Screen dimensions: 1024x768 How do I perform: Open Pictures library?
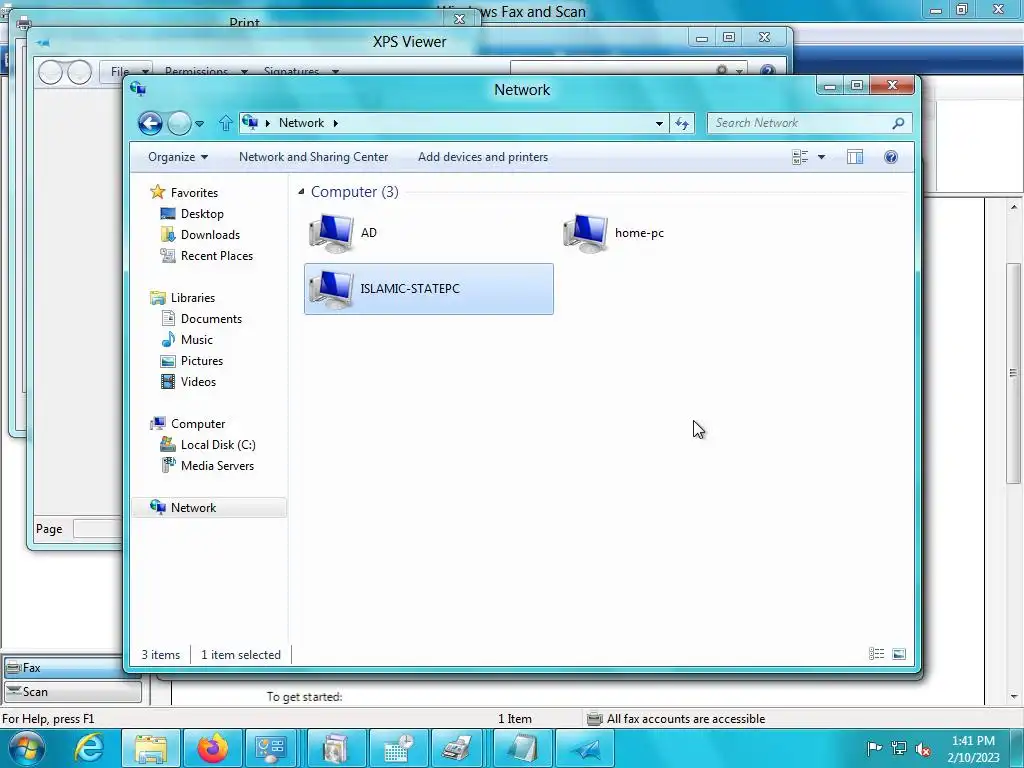[202, 360]
